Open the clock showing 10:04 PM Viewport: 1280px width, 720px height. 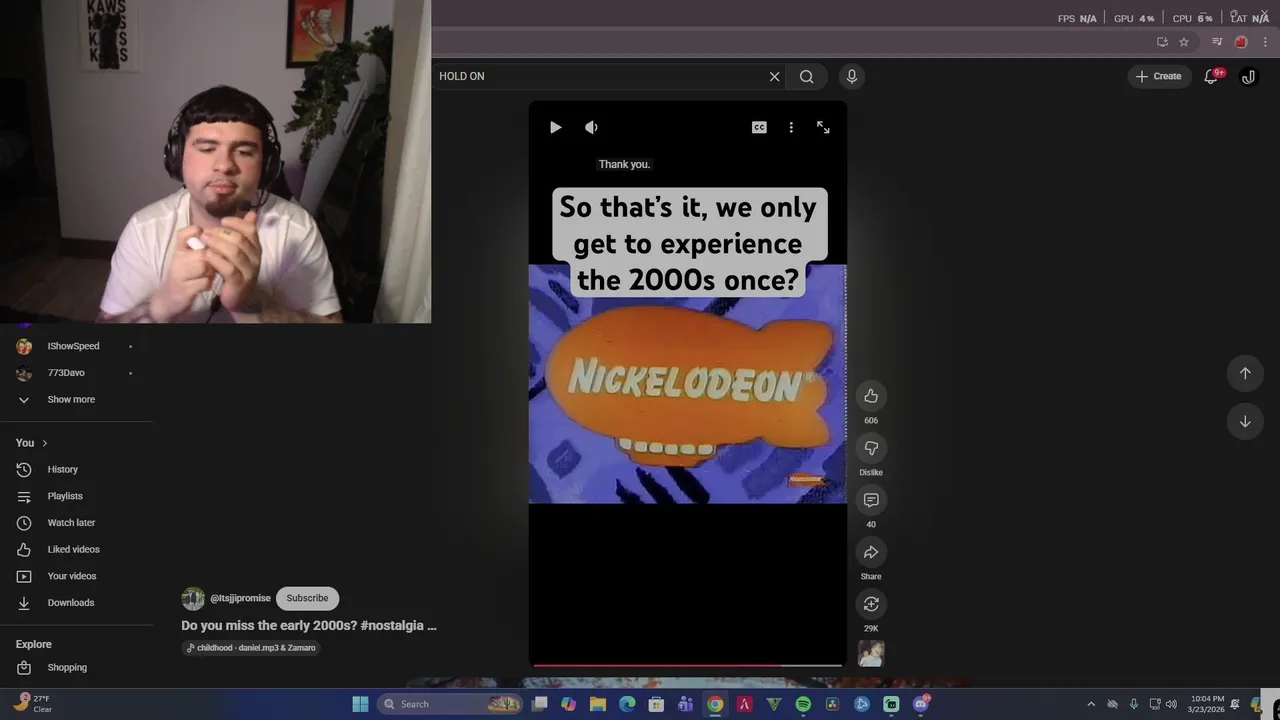pos(1207,704)
